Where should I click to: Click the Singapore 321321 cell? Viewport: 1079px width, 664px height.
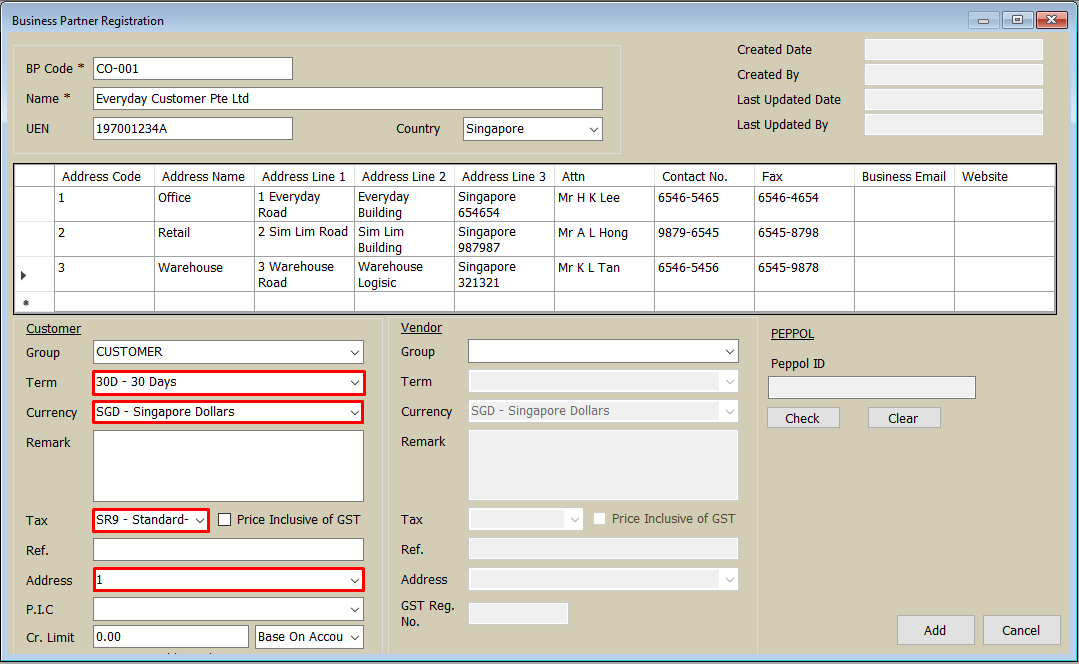[504, 275]
